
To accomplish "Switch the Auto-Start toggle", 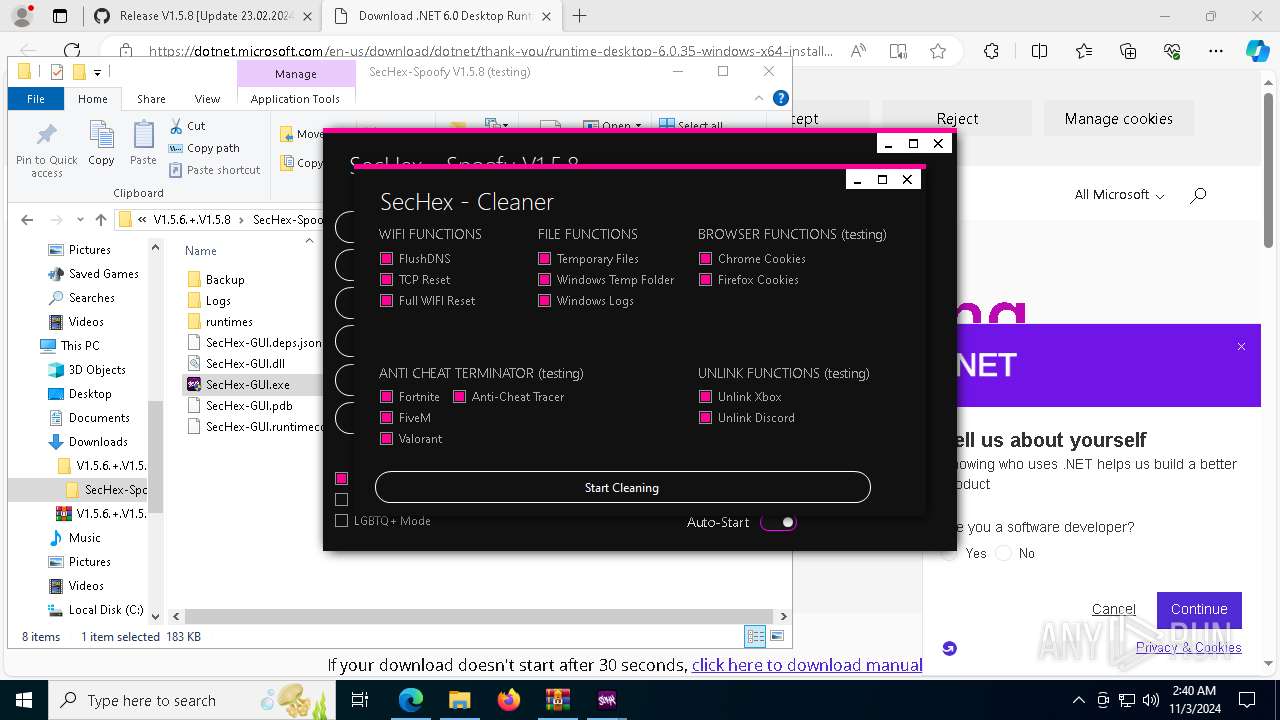I will click(x=779, y=522).
